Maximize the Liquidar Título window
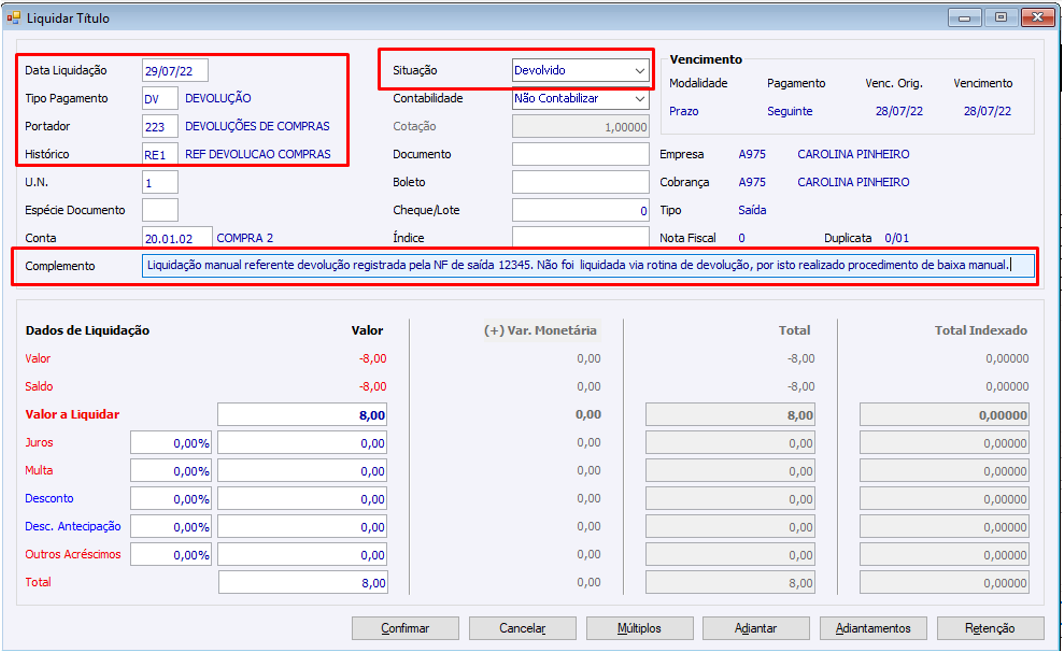Image resolution: width=1062 pixels, height=651 pixels. (x=1000, y=18)
